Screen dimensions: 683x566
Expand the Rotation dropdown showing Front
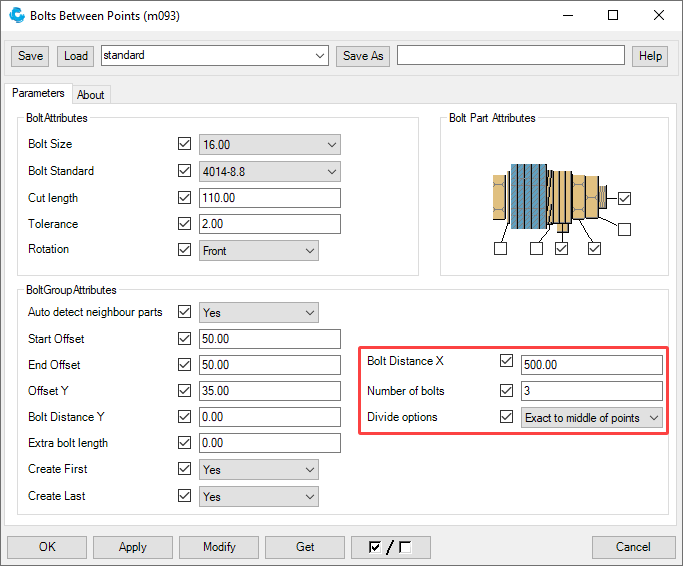[x=259, y=251]
